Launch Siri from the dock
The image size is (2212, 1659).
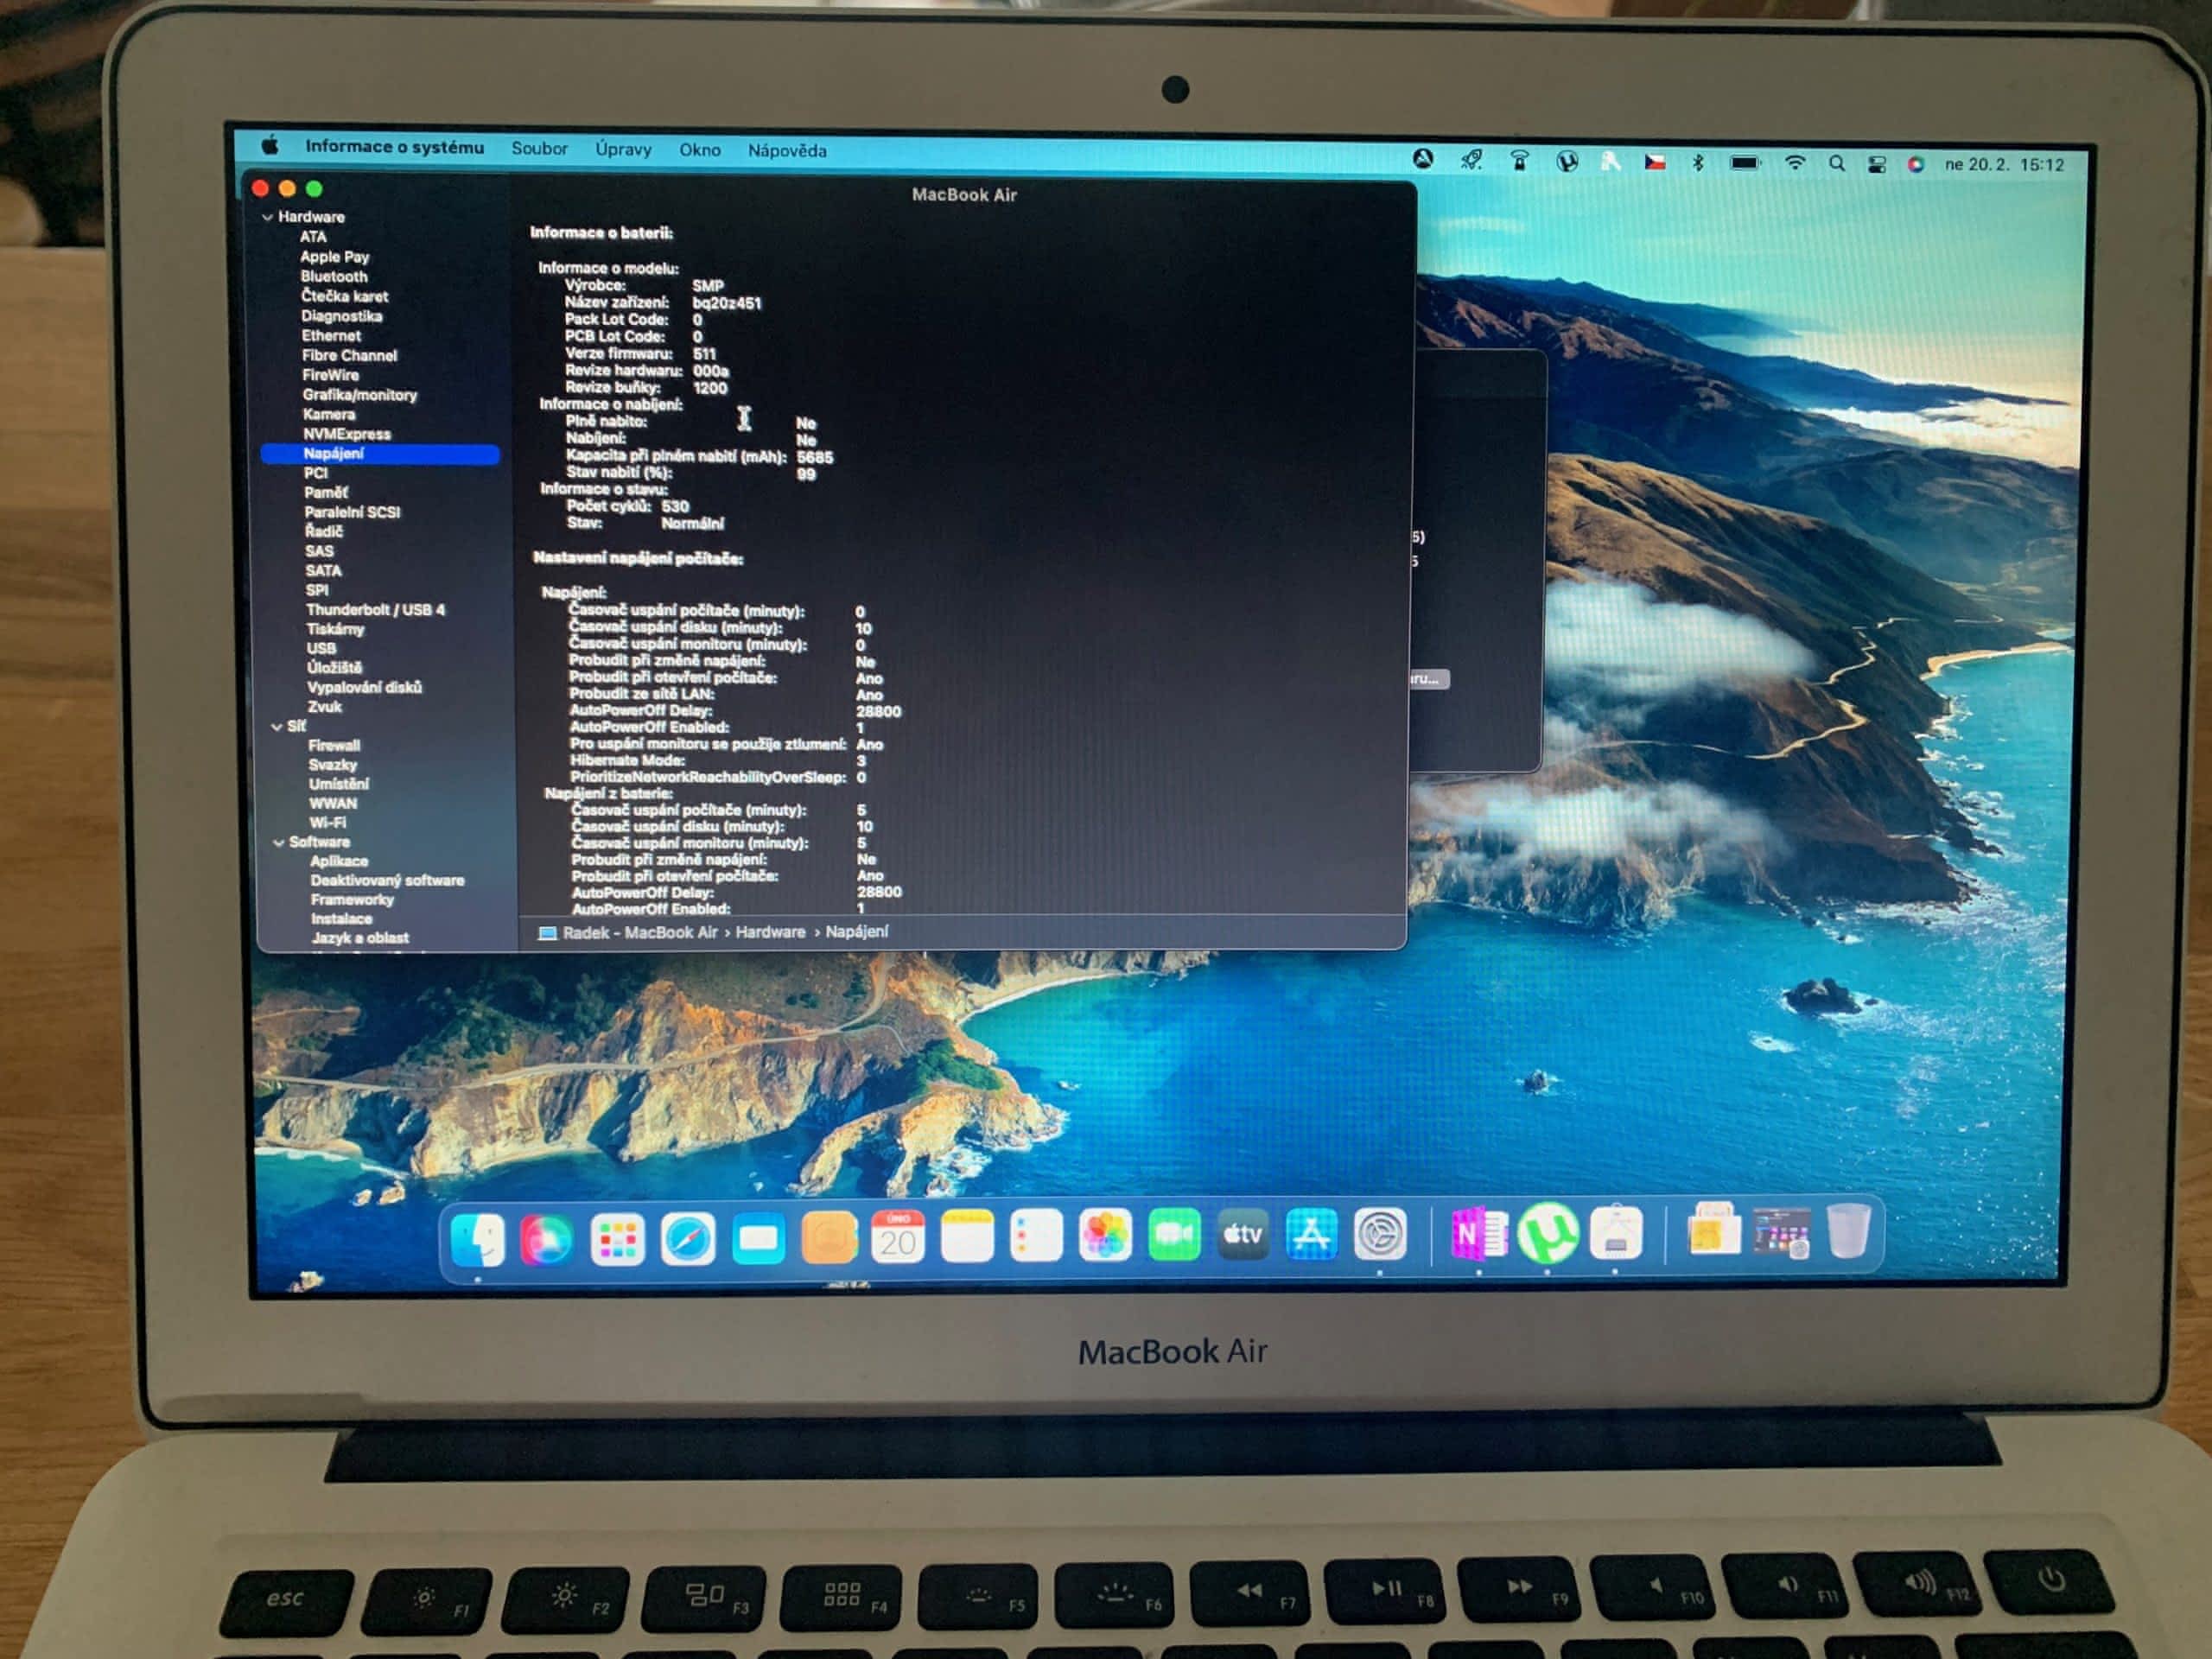point(547,1240)
